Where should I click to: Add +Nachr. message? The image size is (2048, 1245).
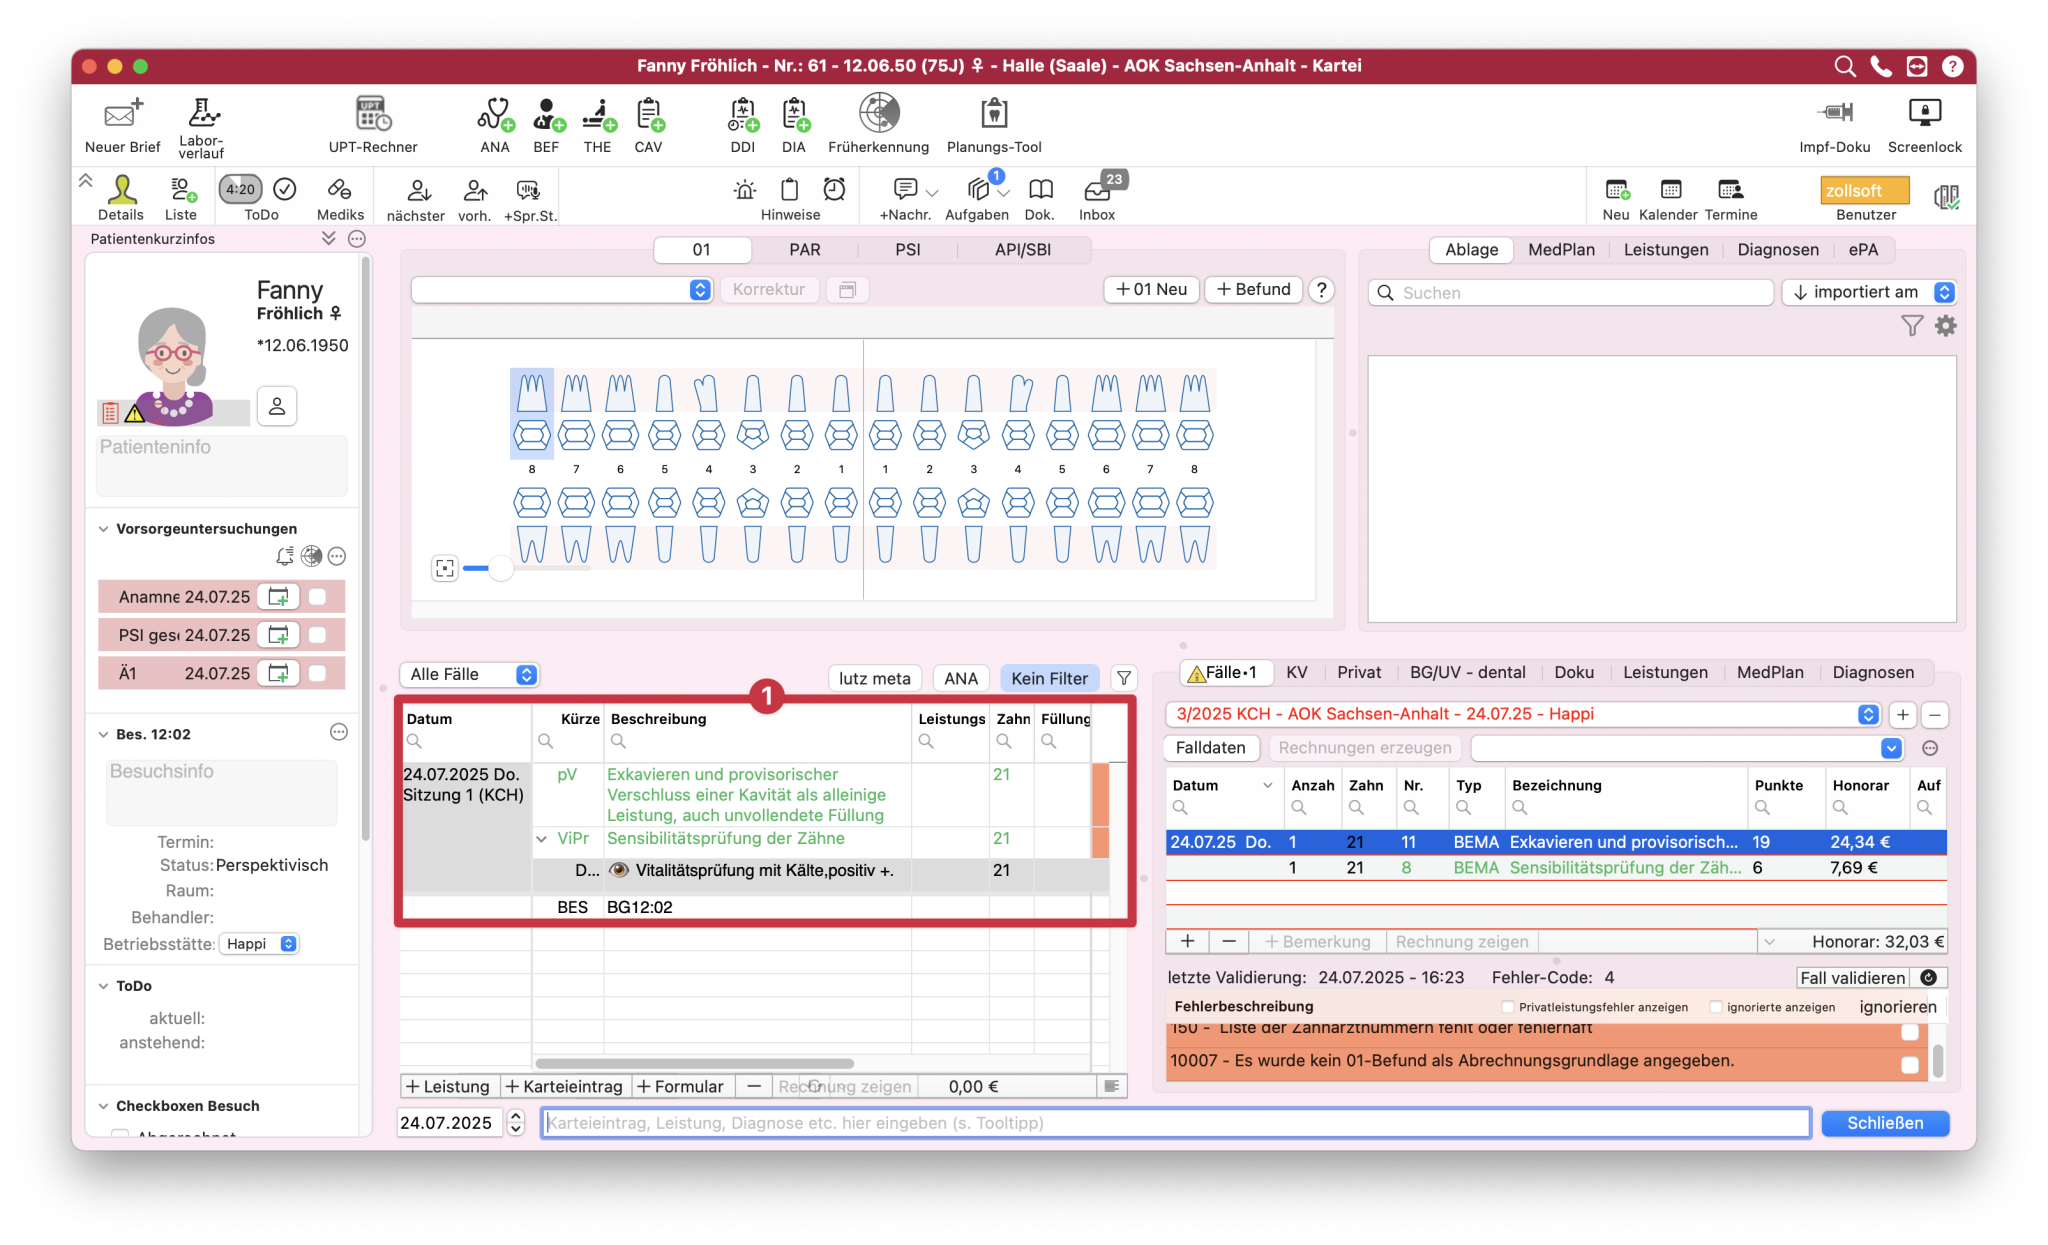pos(906,198)
